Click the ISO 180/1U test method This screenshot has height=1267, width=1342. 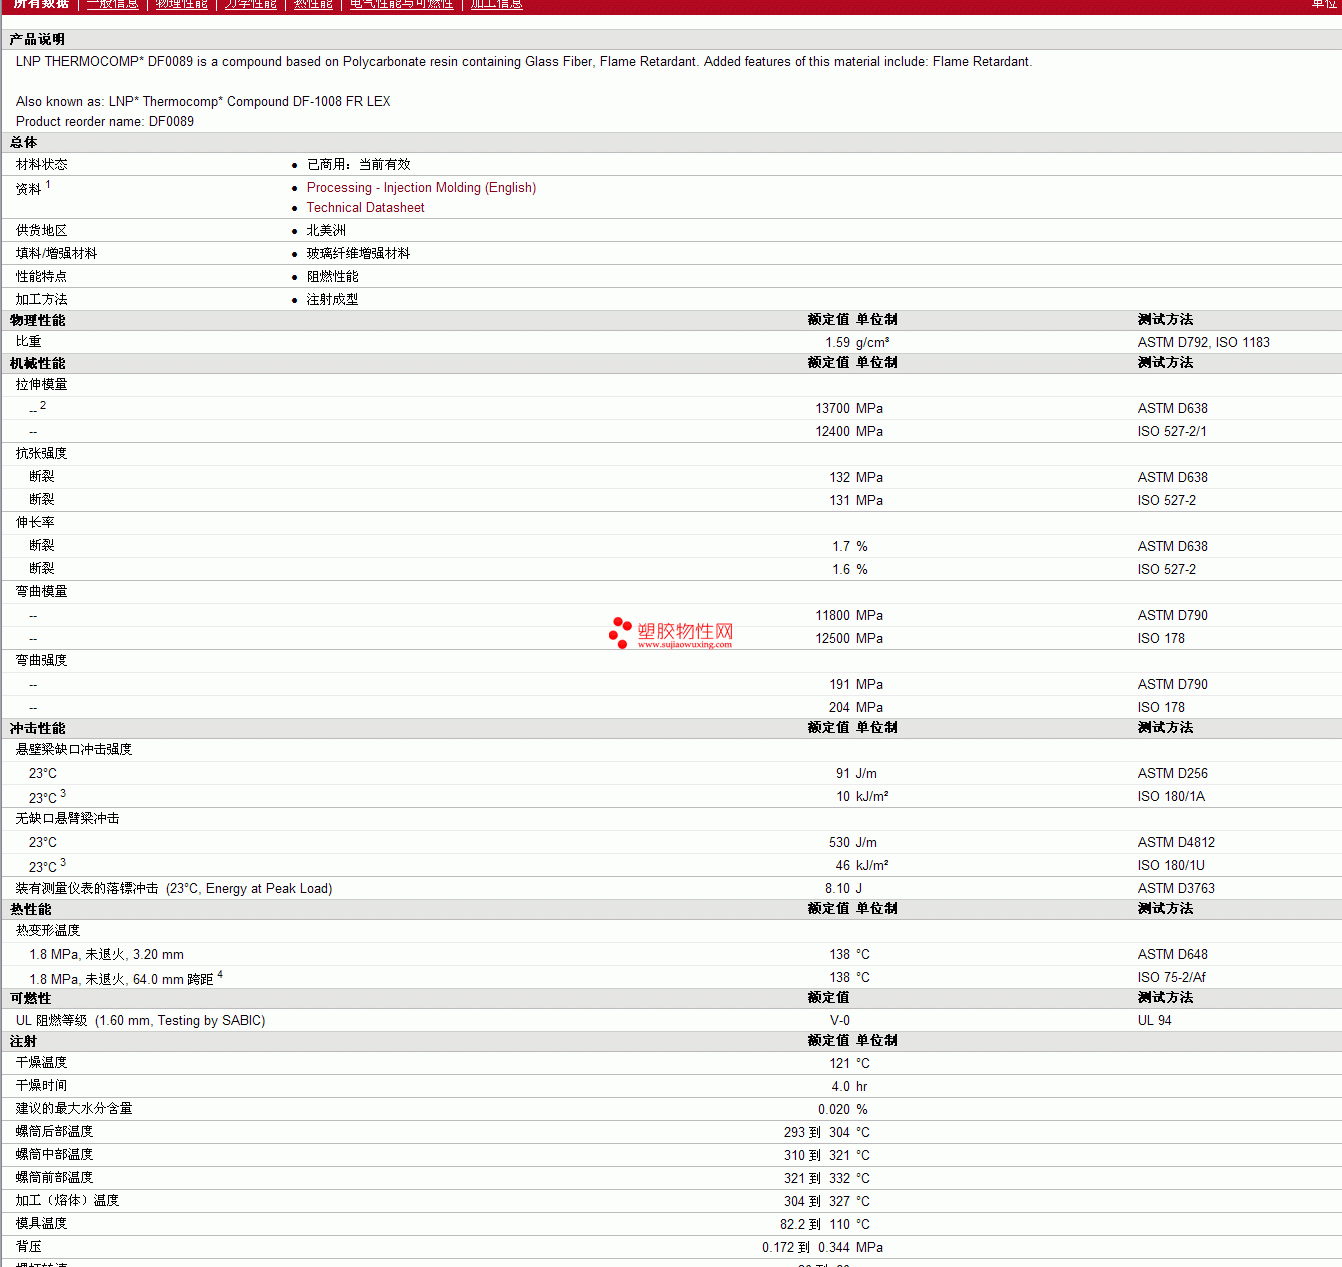point(1171,865)
